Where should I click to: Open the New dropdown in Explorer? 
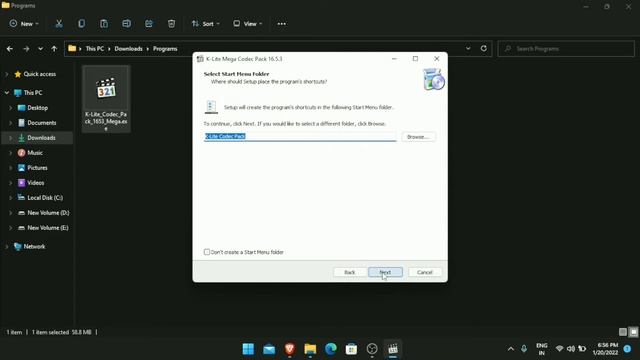point(24,24)
